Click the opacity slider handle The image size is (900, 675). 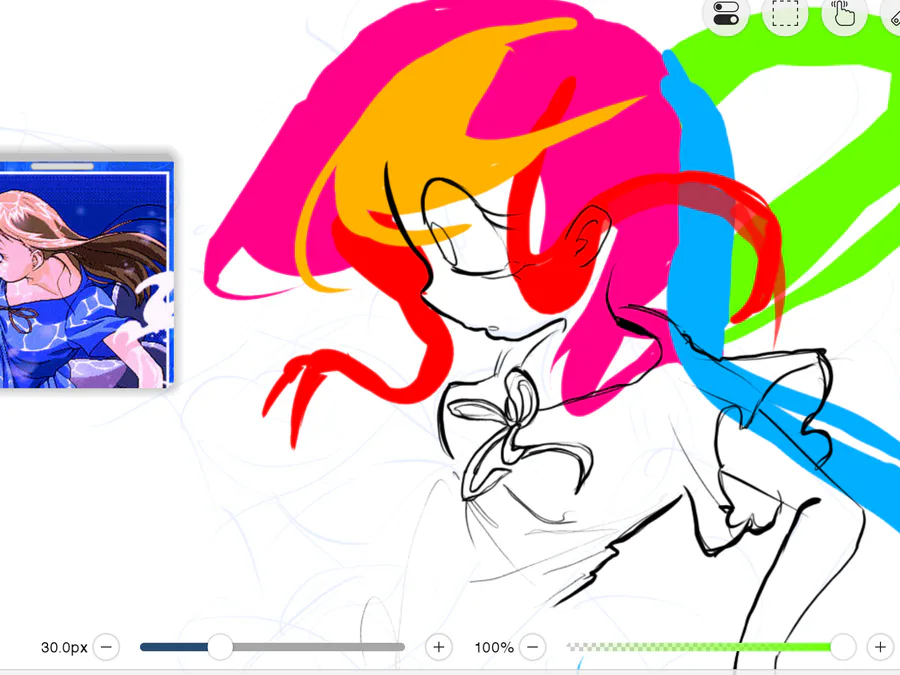843,647
